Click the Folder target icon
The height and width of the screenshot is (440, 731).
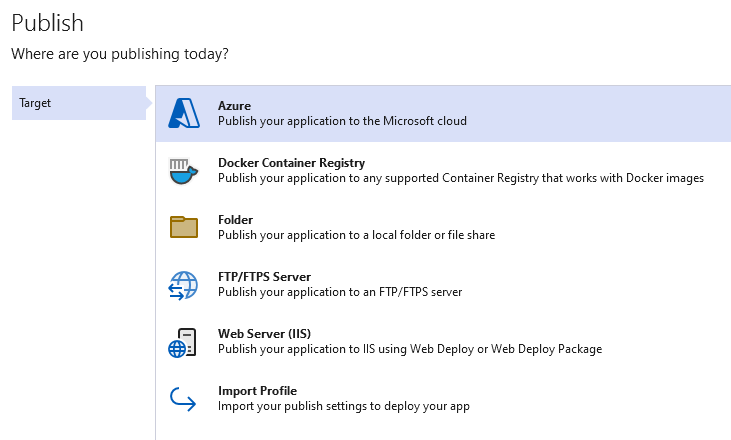[184, 227]
